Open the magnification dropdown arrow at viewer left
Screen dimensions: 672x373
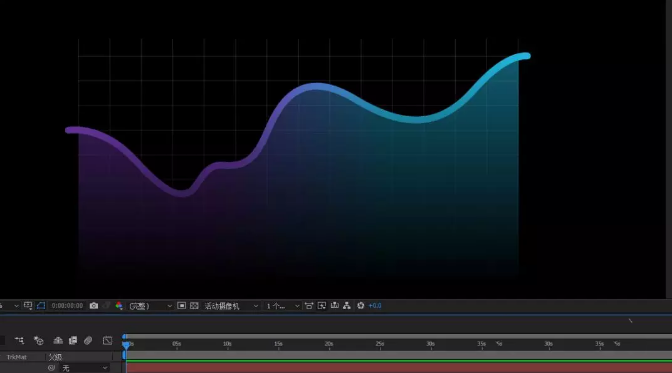[16, 306]
